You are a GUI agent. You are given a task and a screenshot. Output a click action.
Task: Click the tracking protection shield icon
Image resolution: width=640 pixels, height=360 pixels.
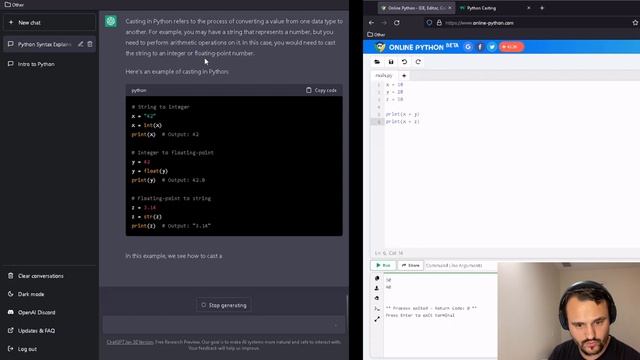[429, 23]
